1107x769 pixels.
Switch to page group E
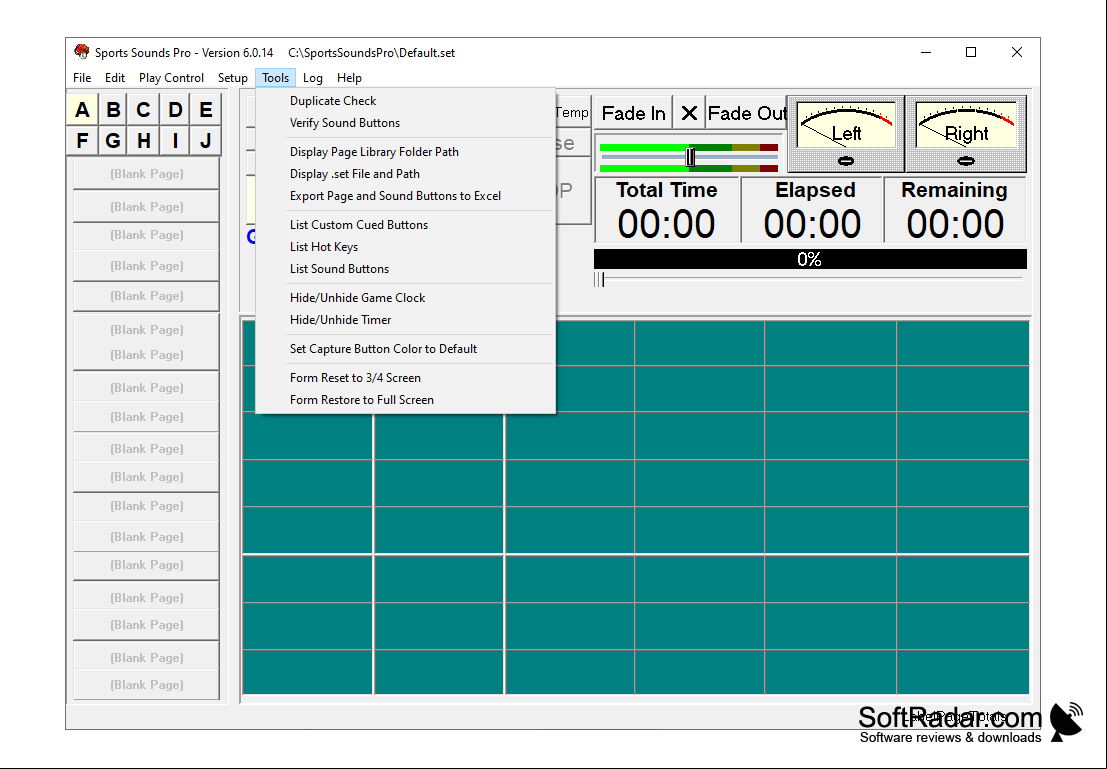pos(205,109)
